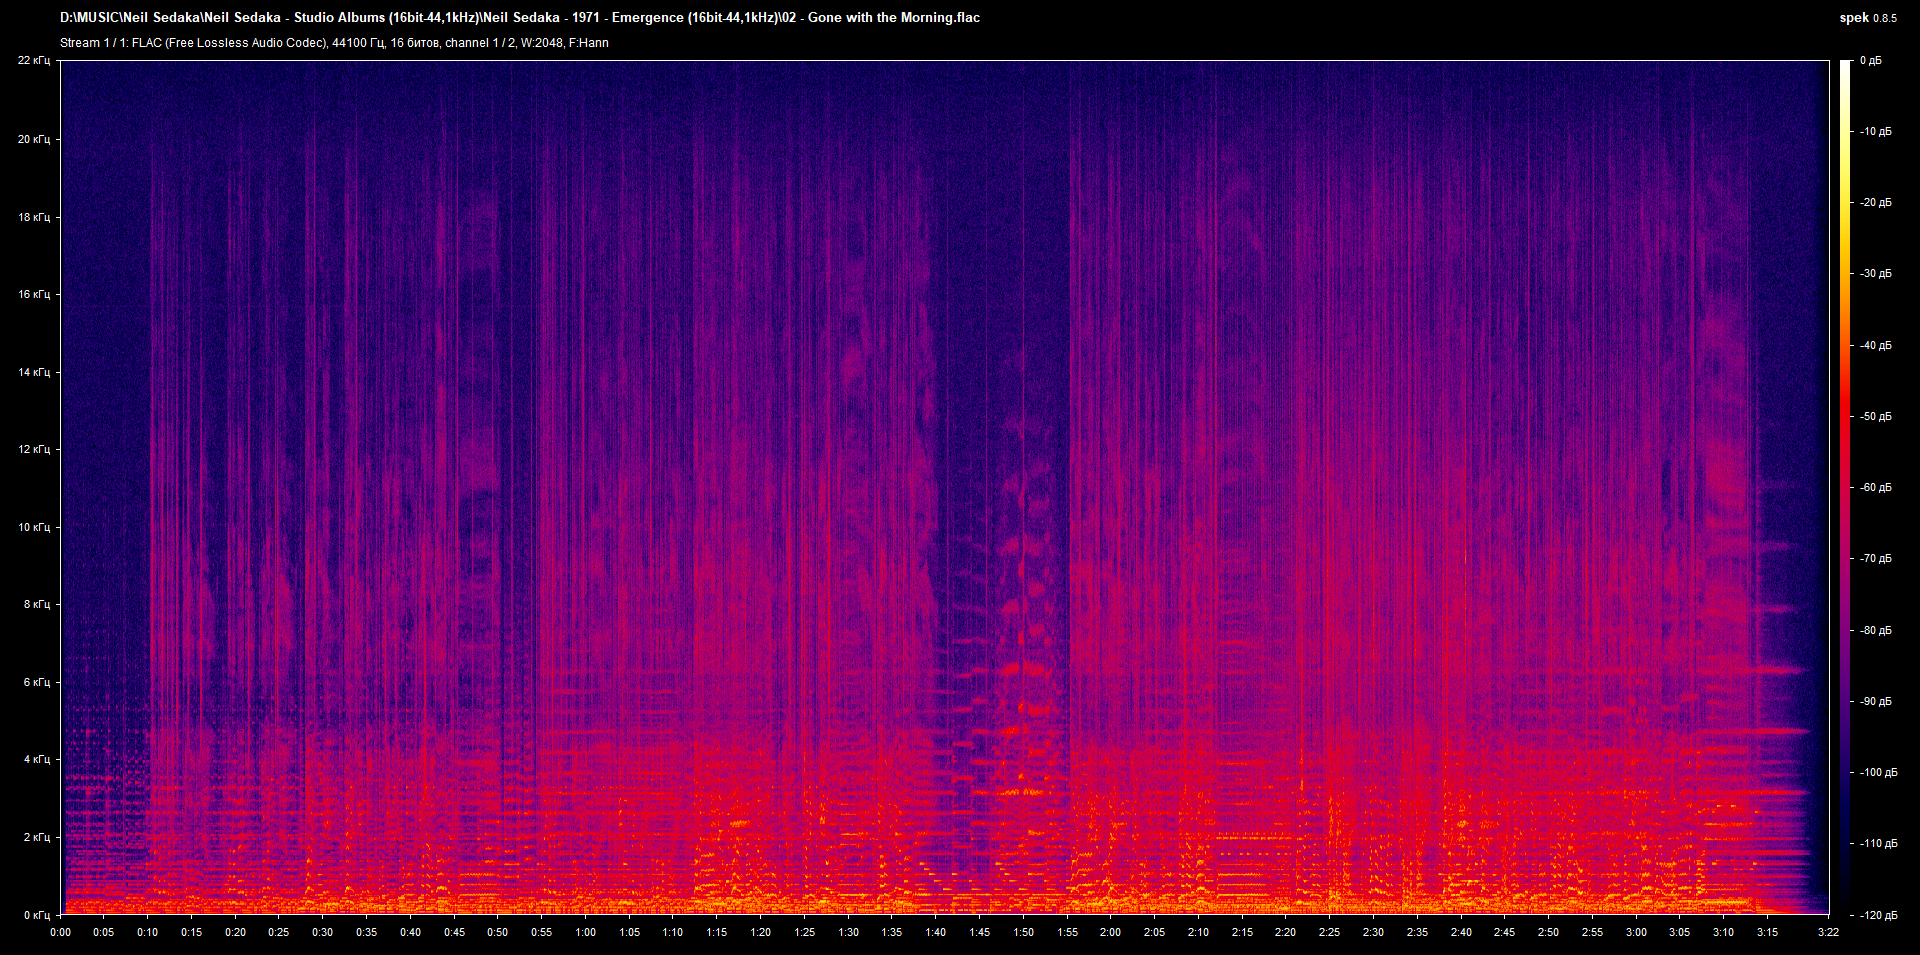Click the -30 дБ scale label
Screen dimensions: 1920x955
coord(1875,274)
